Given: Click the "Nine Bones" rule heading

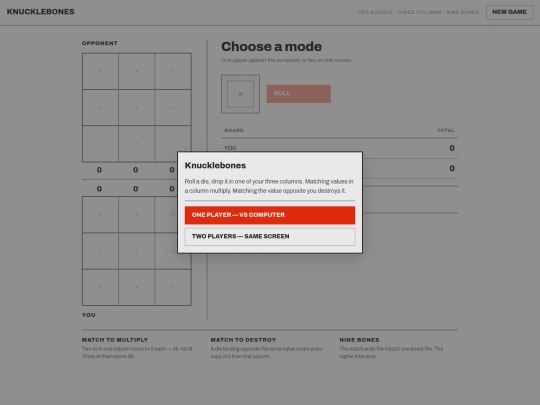Looking at the screenshot, I should pyautogui.click(x=360, y=340).
